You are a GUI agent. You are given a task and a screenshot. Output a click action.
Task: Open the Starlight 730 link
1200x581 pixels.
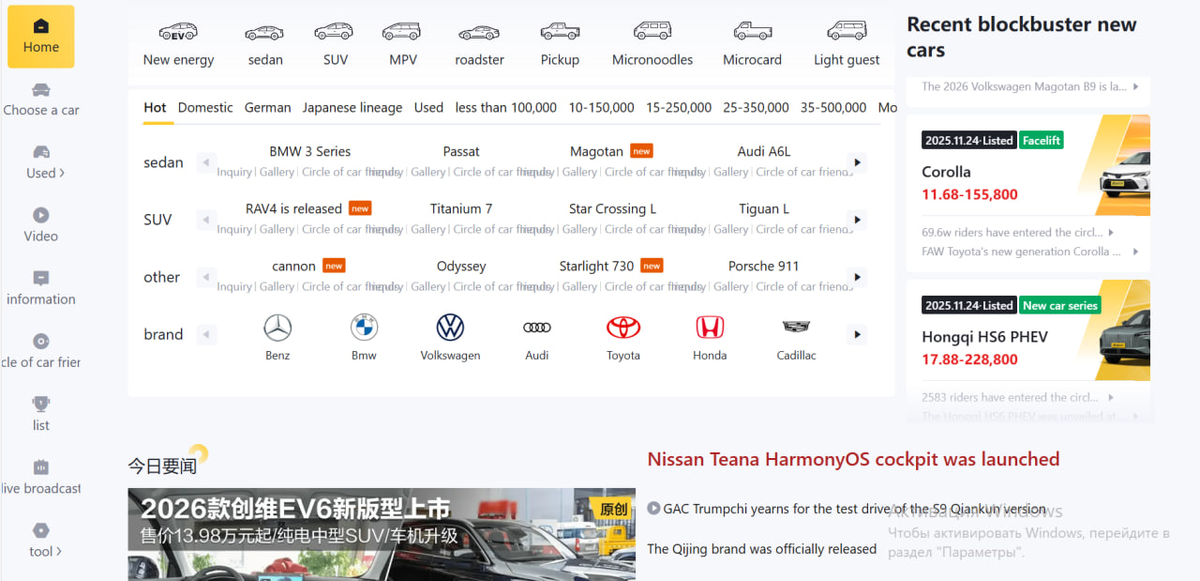coord(597,267)
